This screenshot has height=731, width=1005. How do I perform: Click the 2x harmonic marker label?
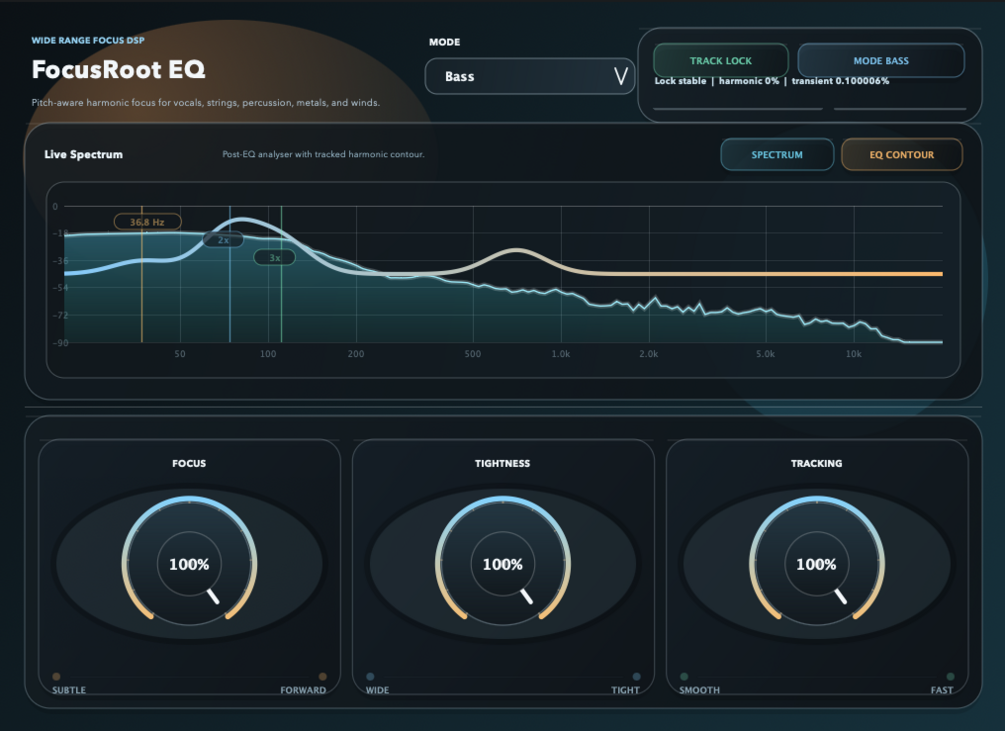[223, 240]
